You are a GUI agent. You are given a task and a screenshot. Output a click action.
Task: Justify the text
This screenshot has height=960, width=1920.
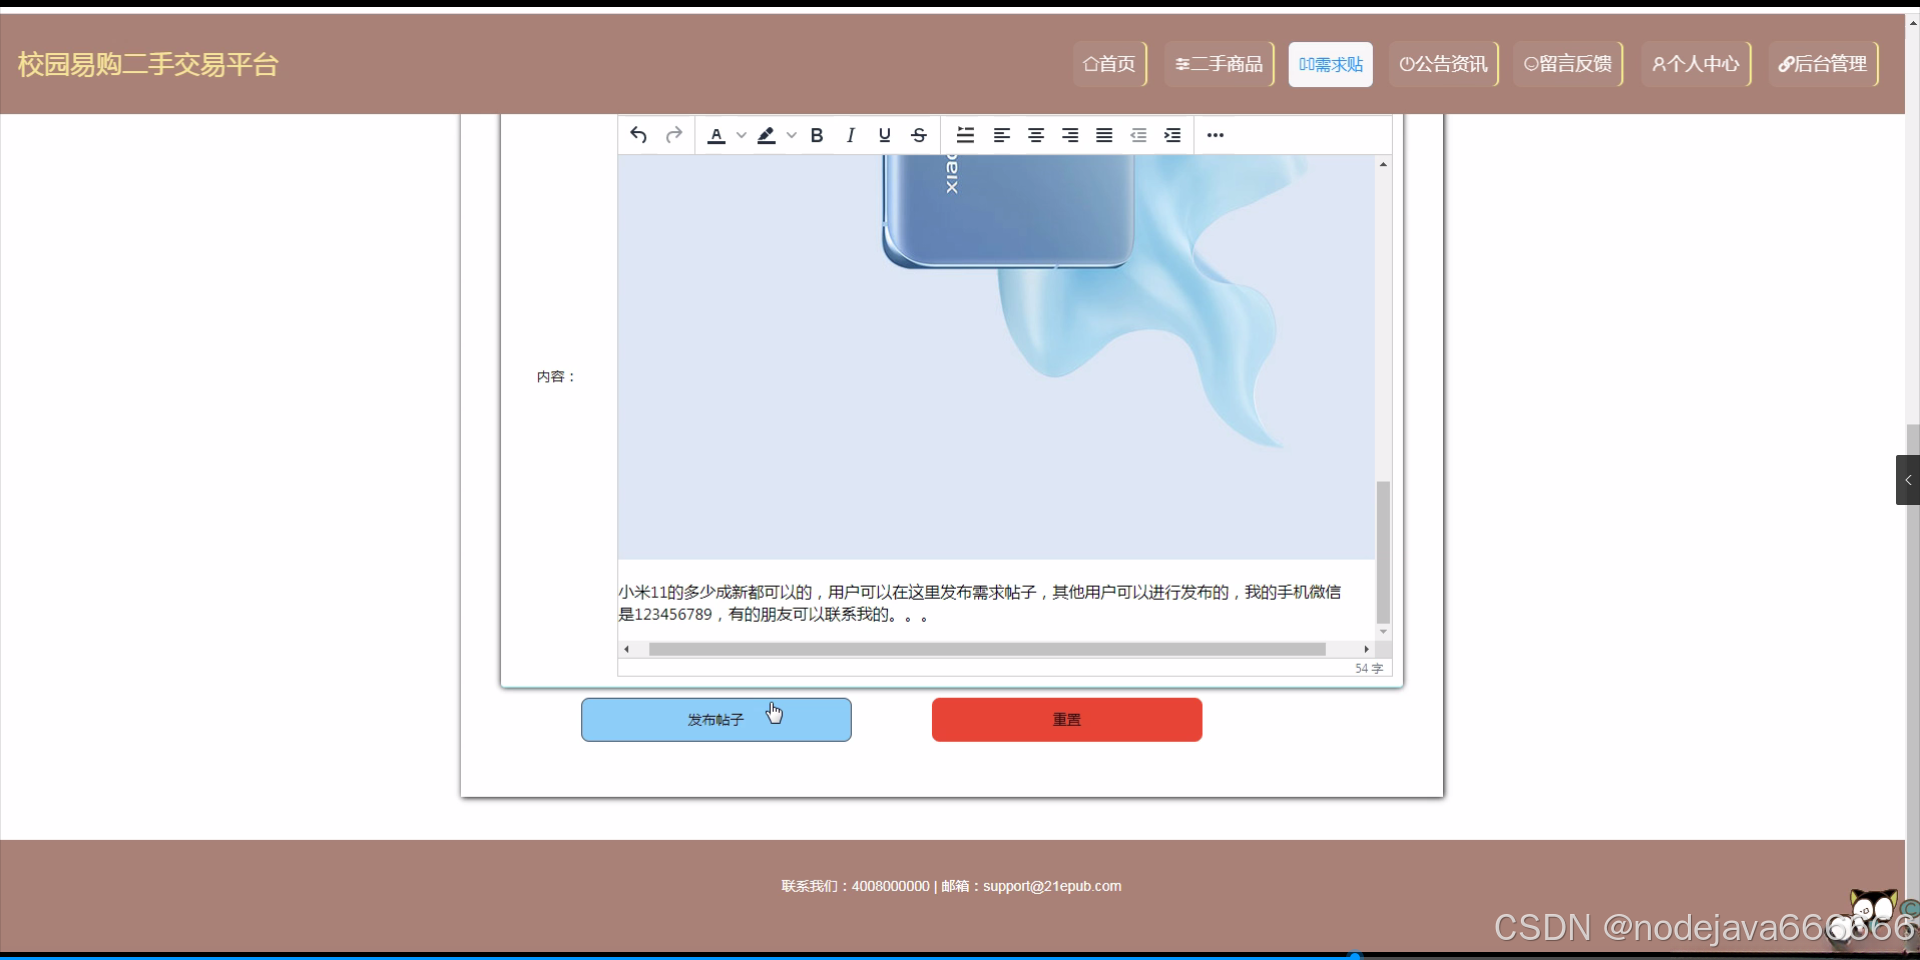[x=1104, y=135]
